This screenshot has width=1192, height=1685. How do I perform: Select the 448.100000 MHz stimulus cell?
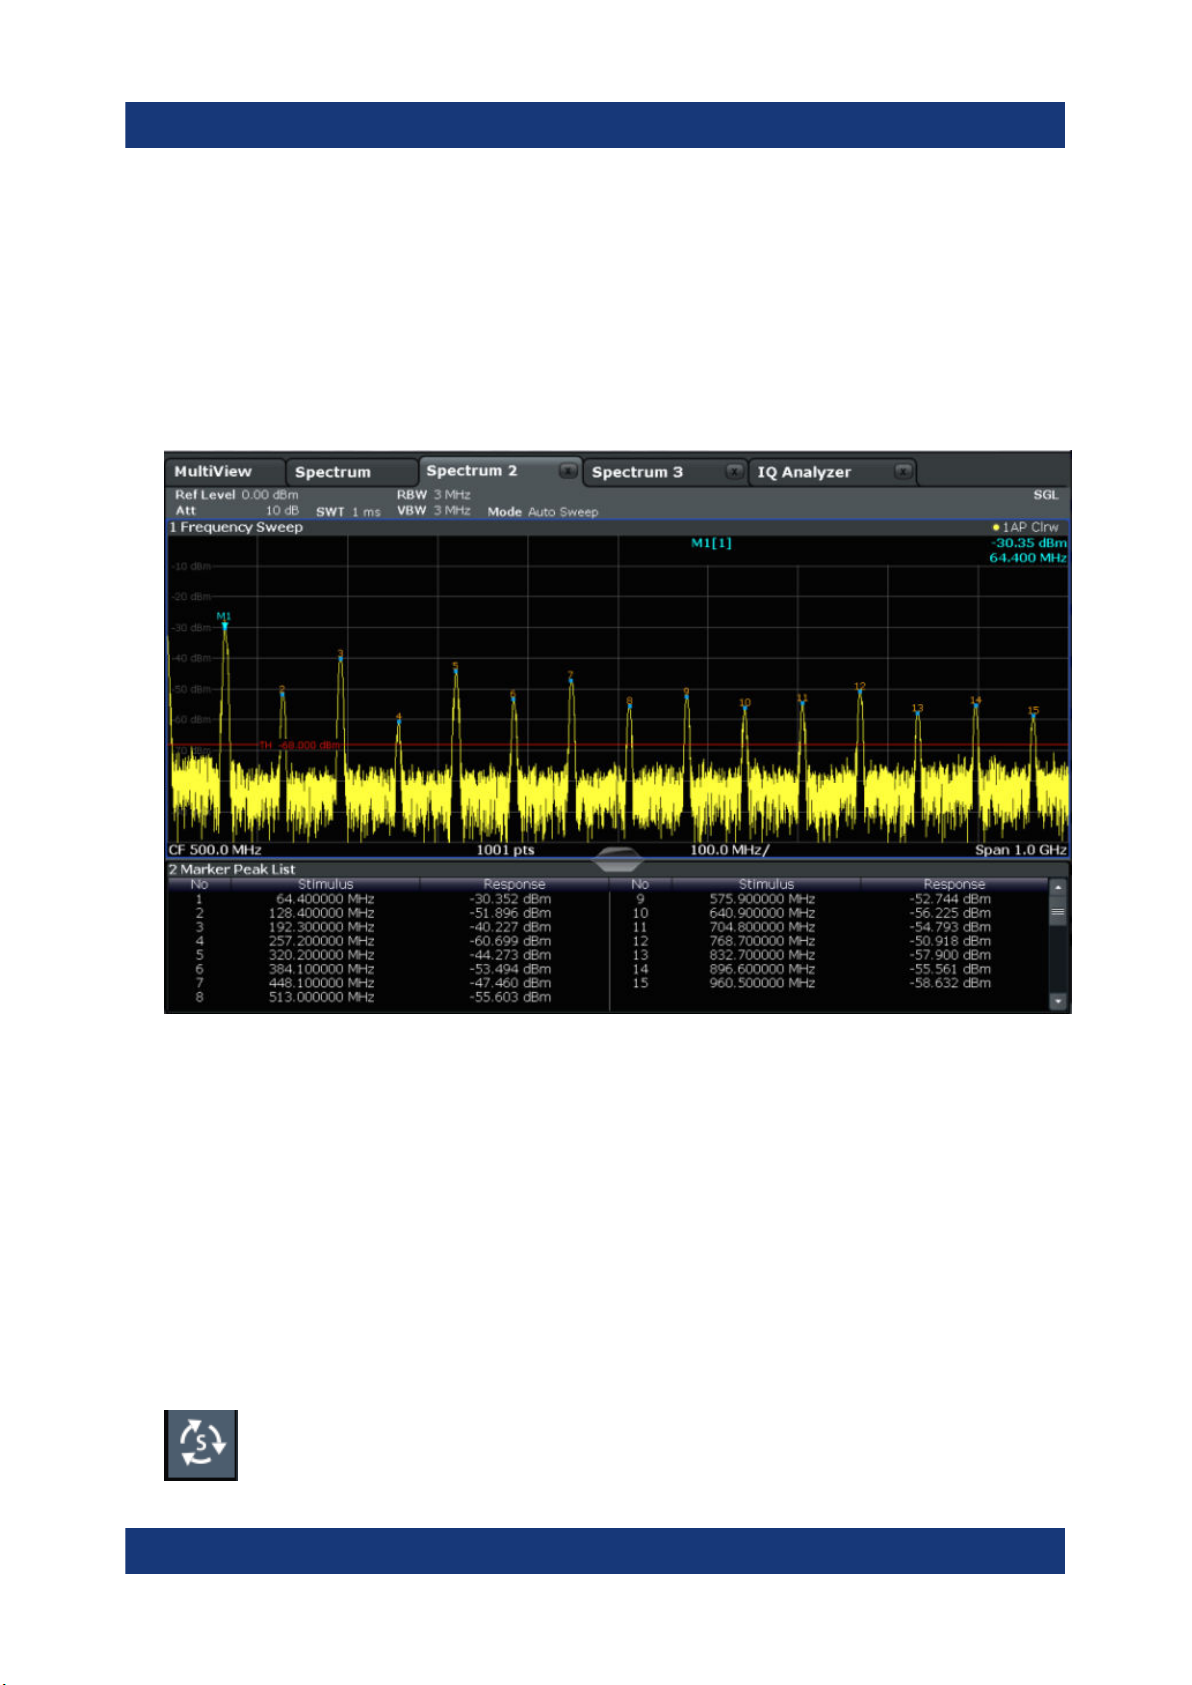(321, 983)
